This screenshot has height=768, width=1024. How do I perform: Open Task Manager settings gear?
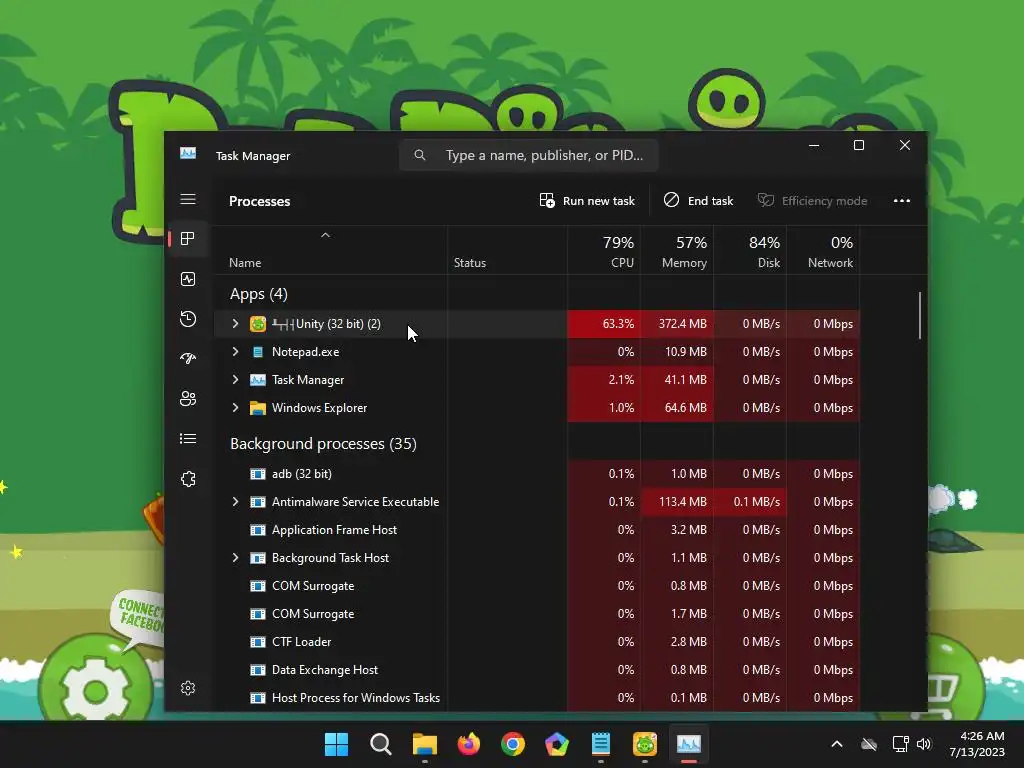click(x=188, y=688)
